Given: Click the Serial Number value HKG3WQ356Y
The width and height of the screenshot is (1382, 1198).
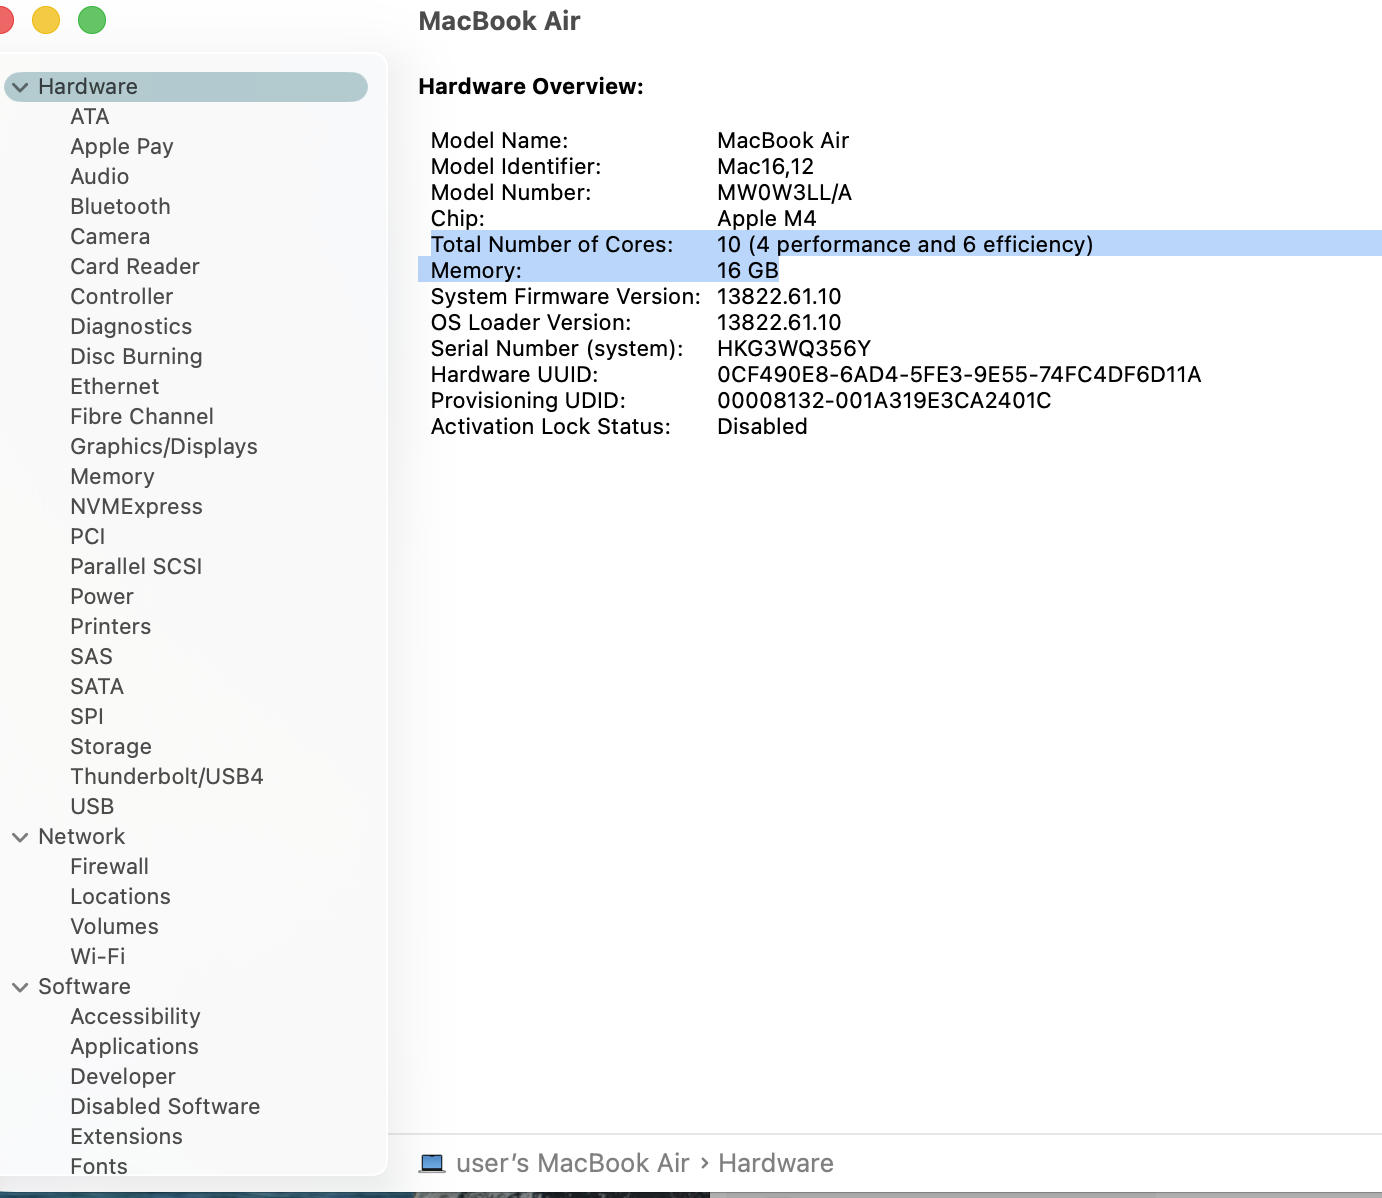Looking at the screenshot, I should click(x=793, y=348).
